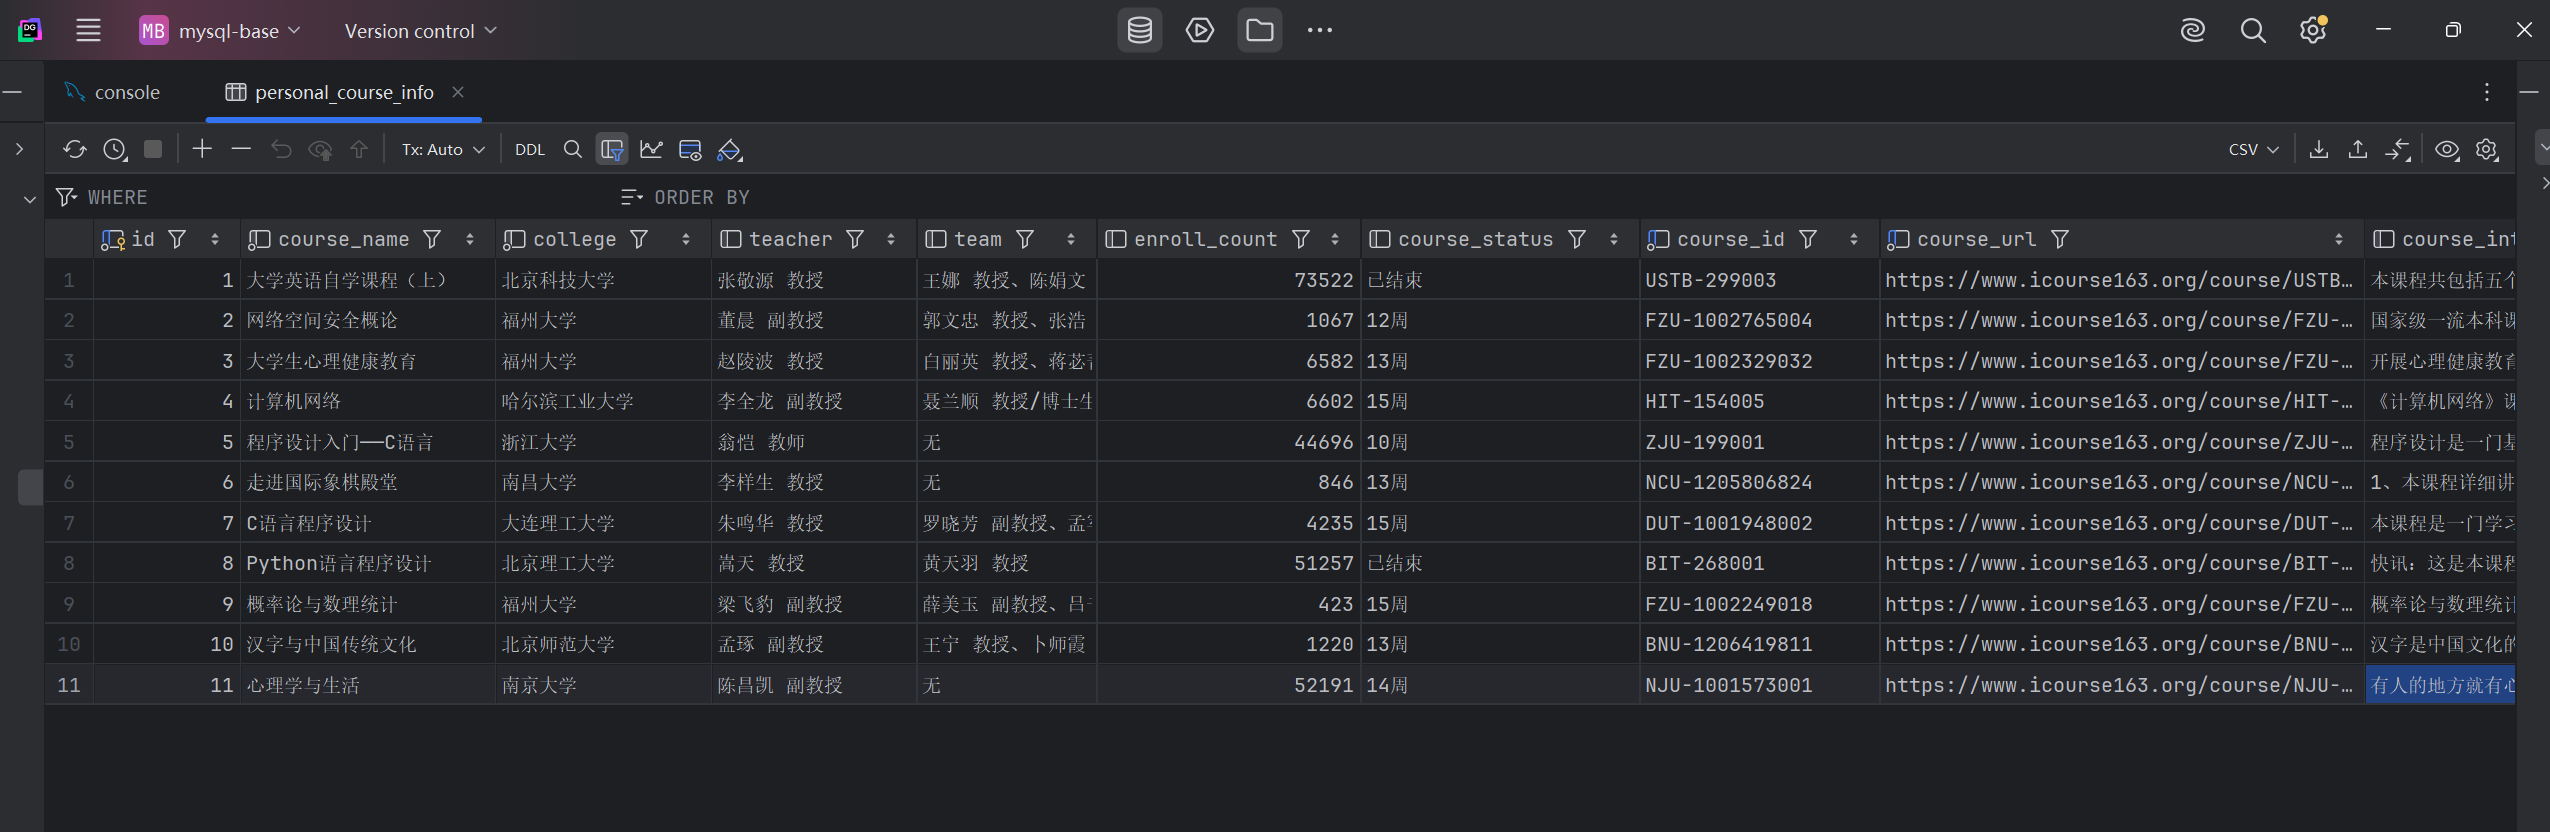Filter the course_id column
Viewport: 2550px width, 832px height.
coord(1808,240)
